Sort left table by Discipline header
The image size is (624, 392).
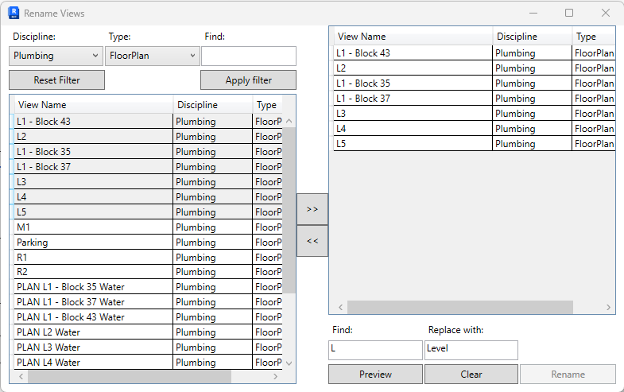pyautogui.click(x=213, y=105)
